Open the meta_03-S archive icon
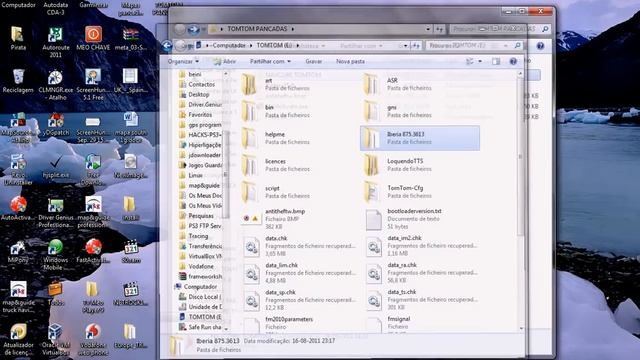640x360 pixels. click(x=131, y=39)
